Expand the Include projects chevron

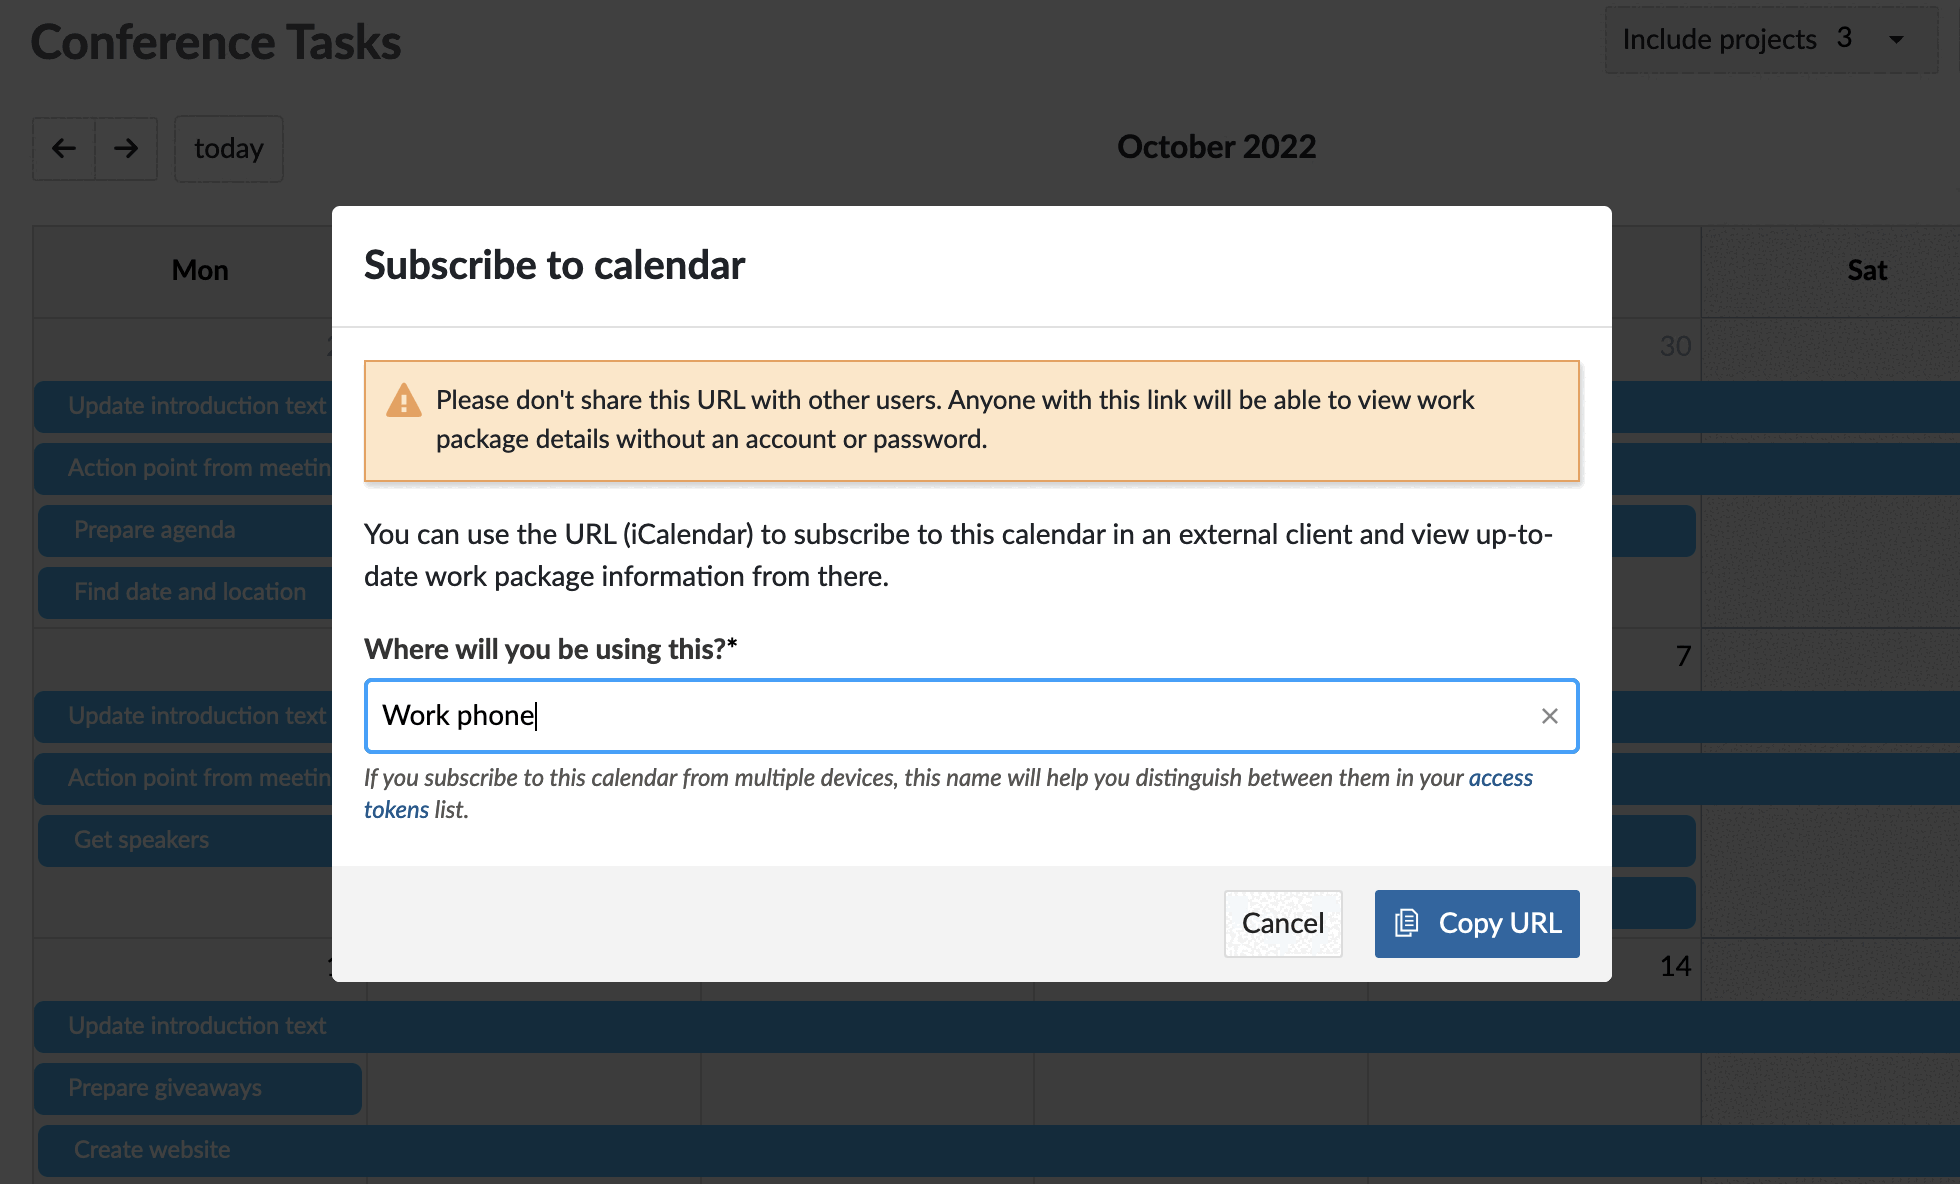[1896, 40]
